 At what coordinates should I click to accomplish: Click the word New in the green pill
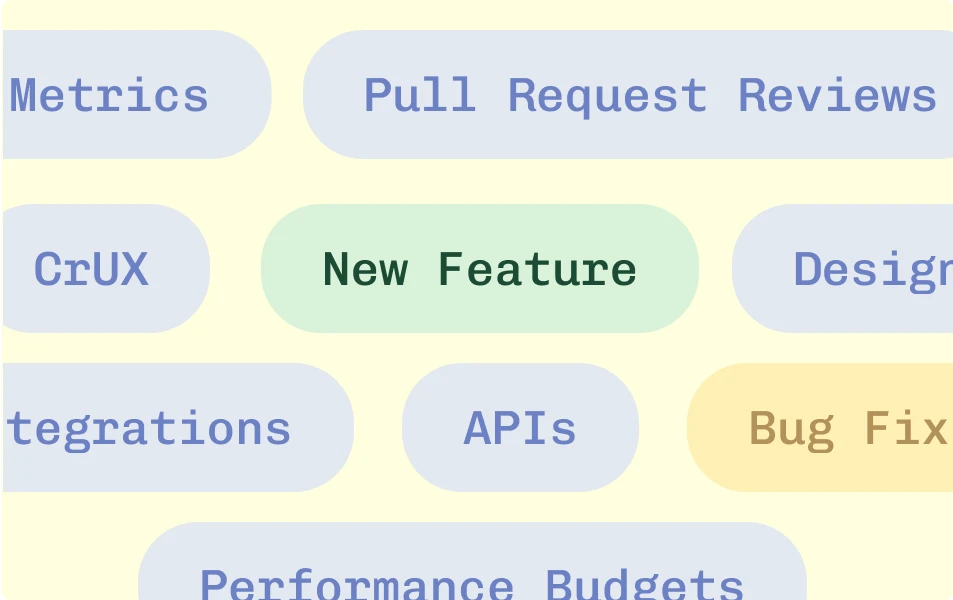tap(365, 269)
